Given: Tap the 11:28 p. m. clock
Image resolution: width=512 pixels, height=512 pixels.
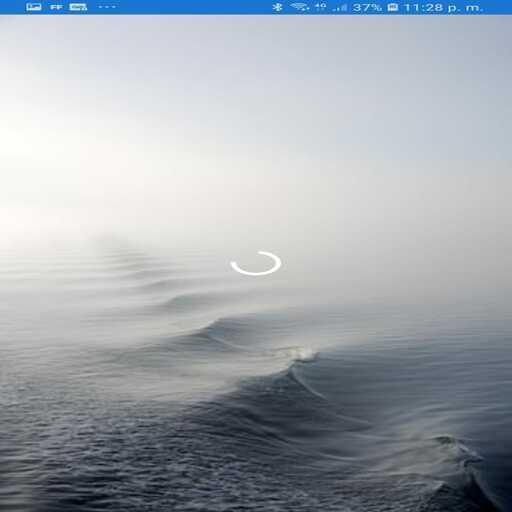Looking at the screenshot, I should tap(443, 7).
